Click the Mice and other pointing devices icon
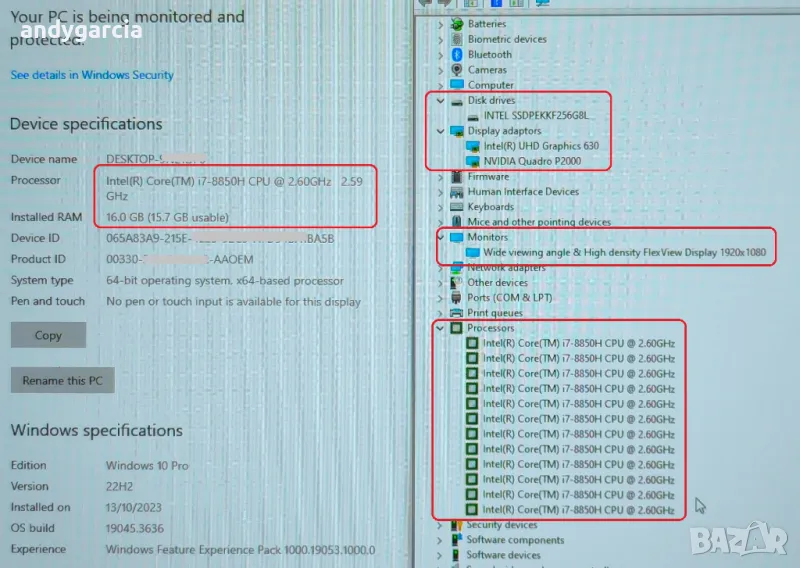This screenshot has height=568, width=800. point(457,221)
